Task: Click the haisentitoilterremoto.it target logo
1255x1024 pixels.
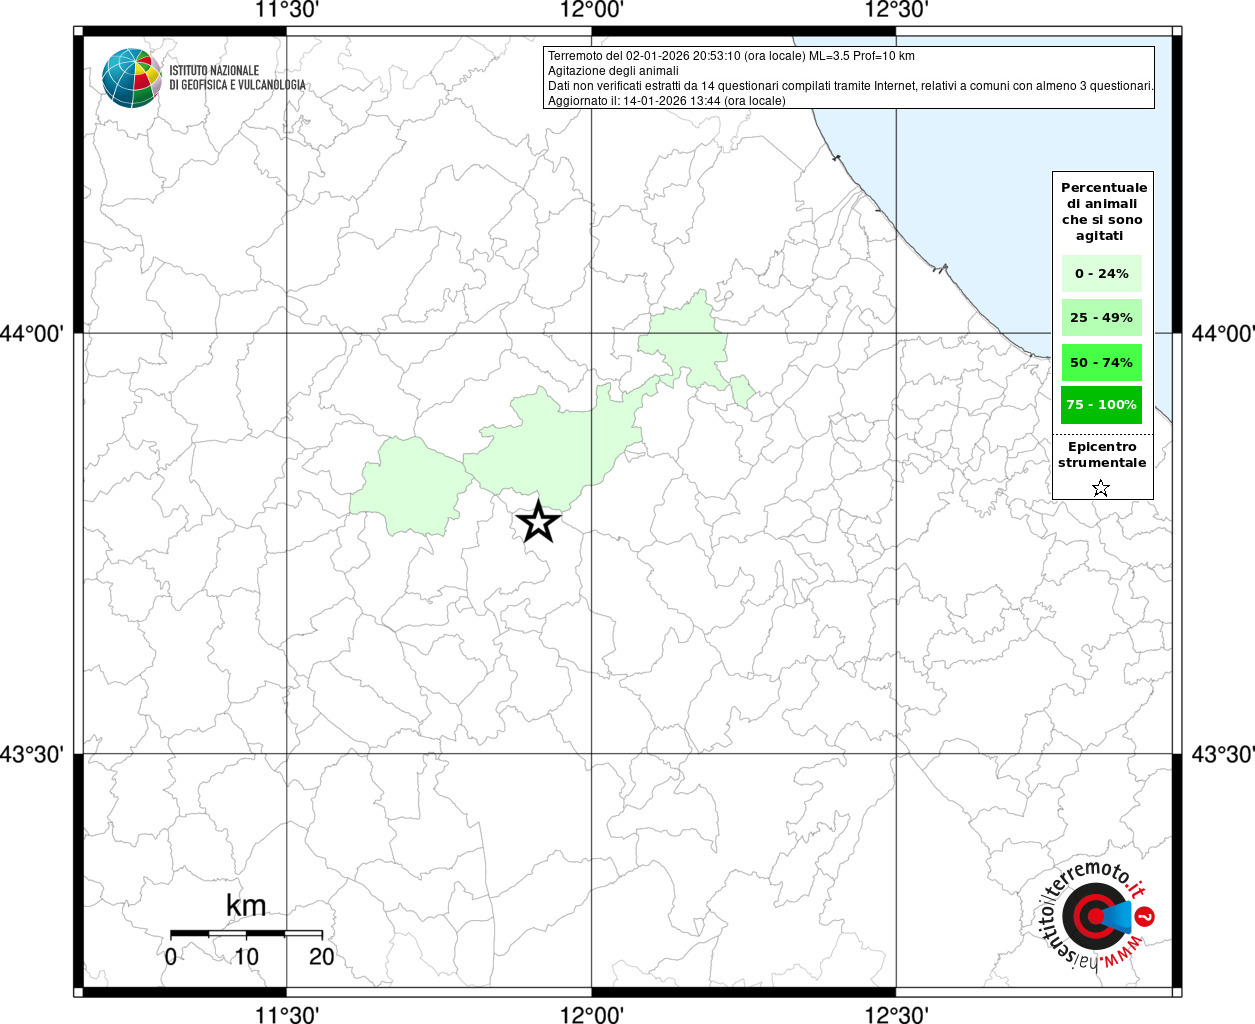Action: [1098, 916]
